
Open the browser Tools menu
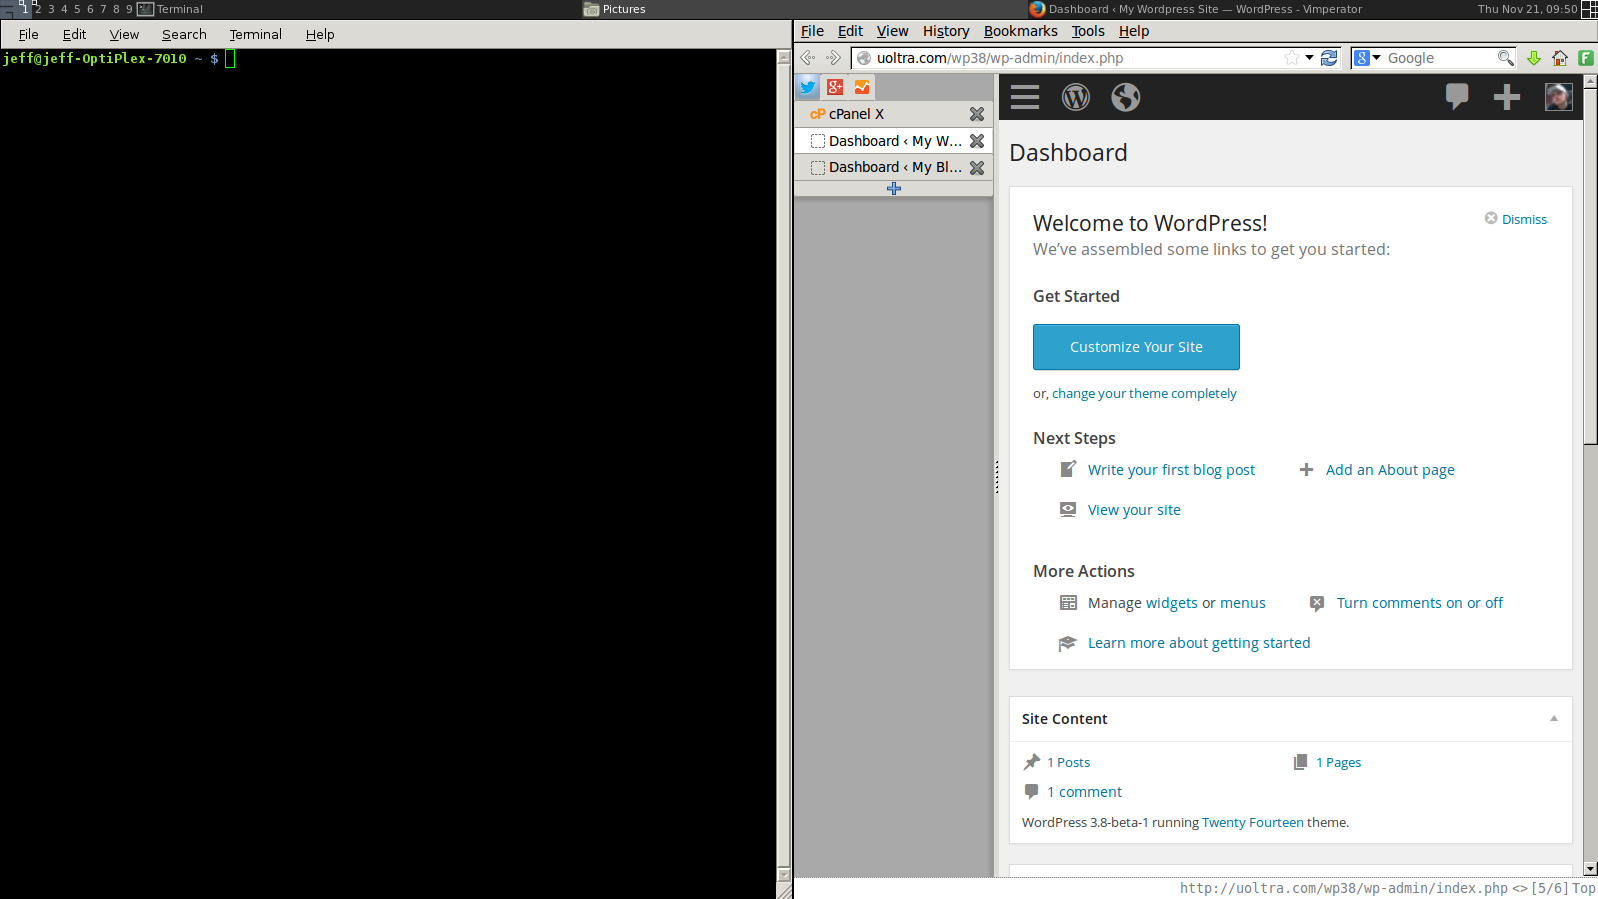pyautogui.click(x=1088, y=31)
